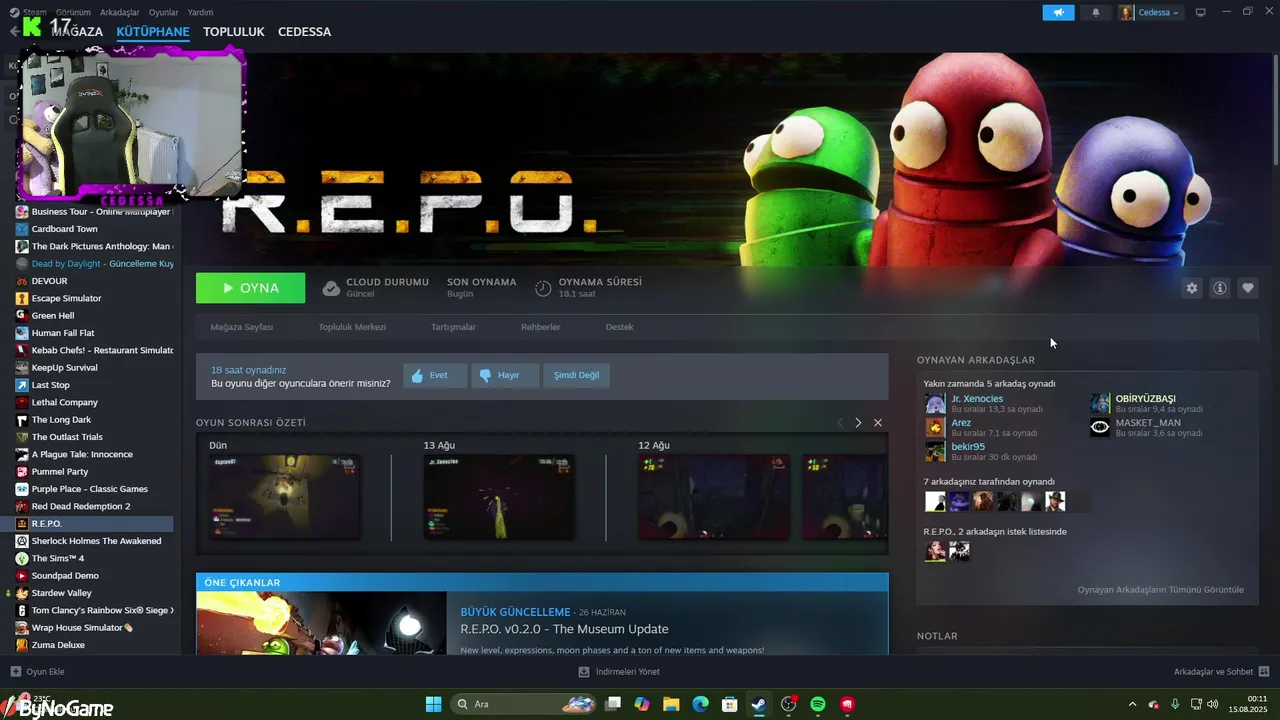Screen dimensions: 1280x720
Task: Open the Görünüm menu
Action: [73, 12]
